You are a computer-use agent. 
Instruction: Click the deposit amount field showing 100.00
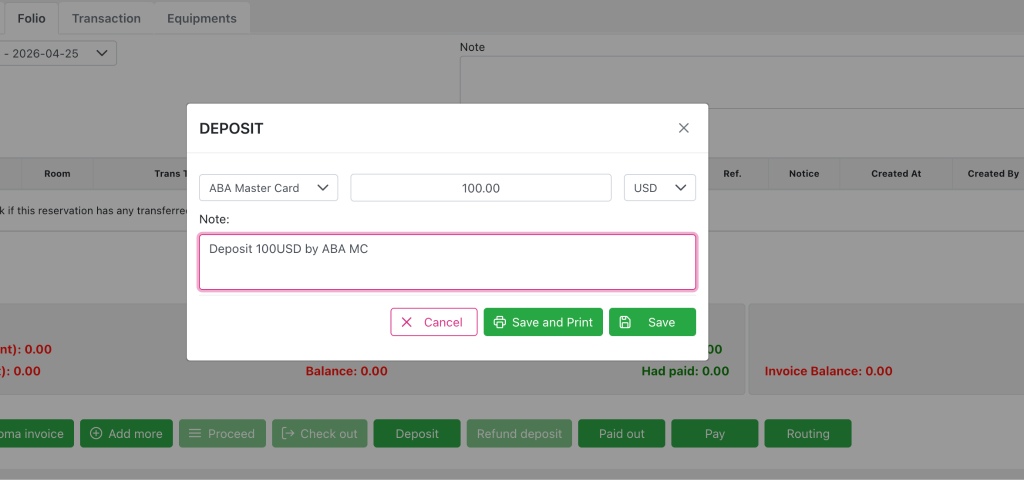(480, 188)
